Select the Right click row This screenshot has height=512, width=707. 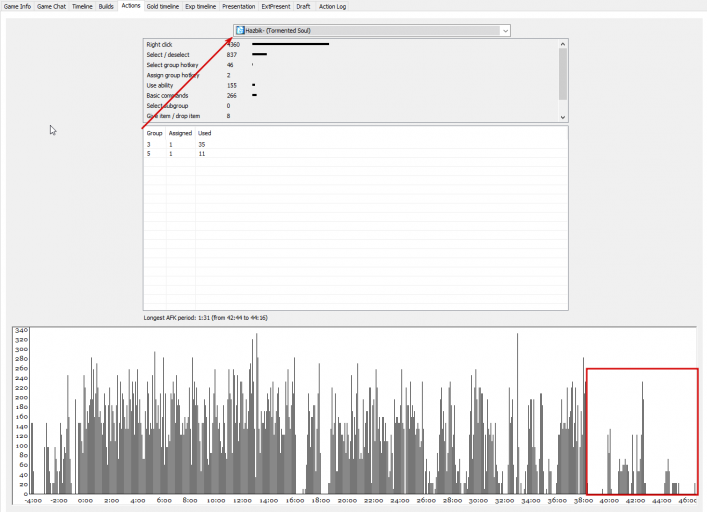point(351,45)
